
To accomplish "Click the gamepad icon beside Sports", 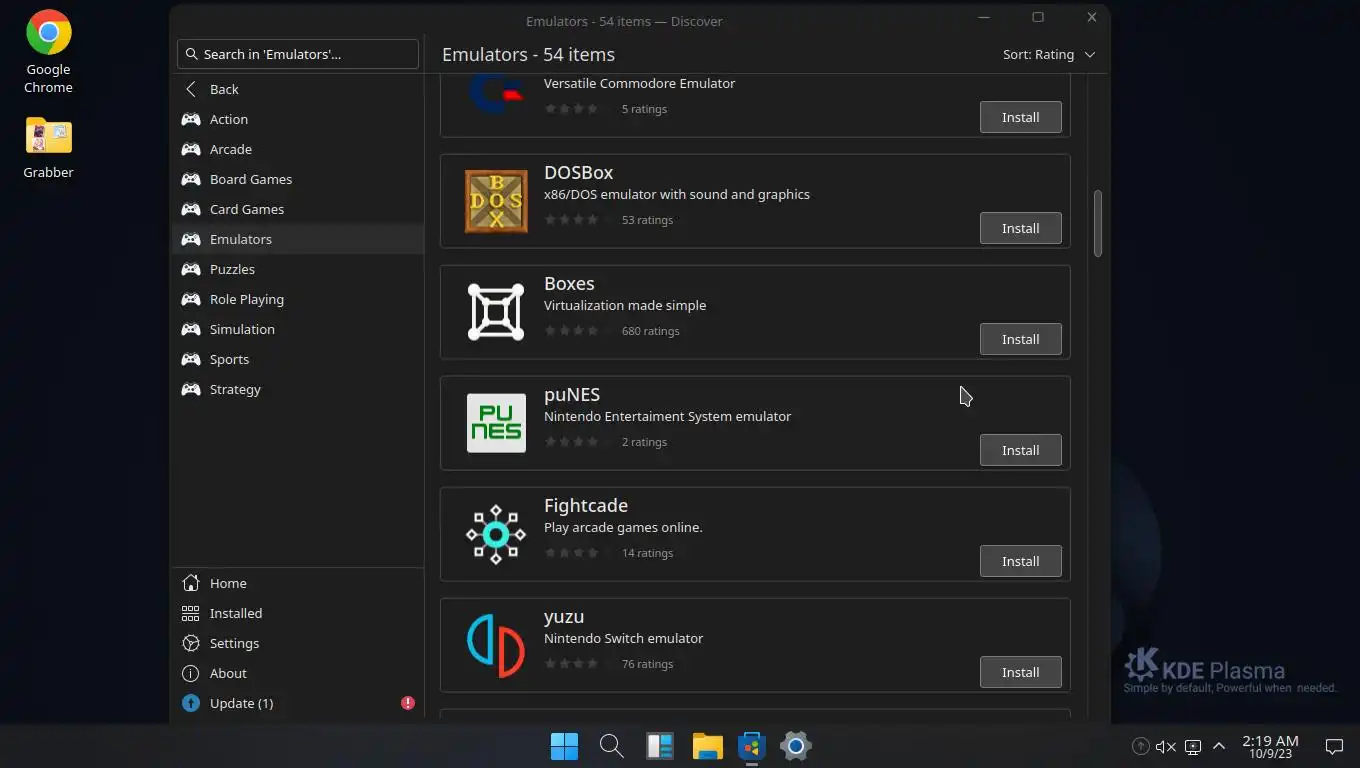I will pos(191,359).
